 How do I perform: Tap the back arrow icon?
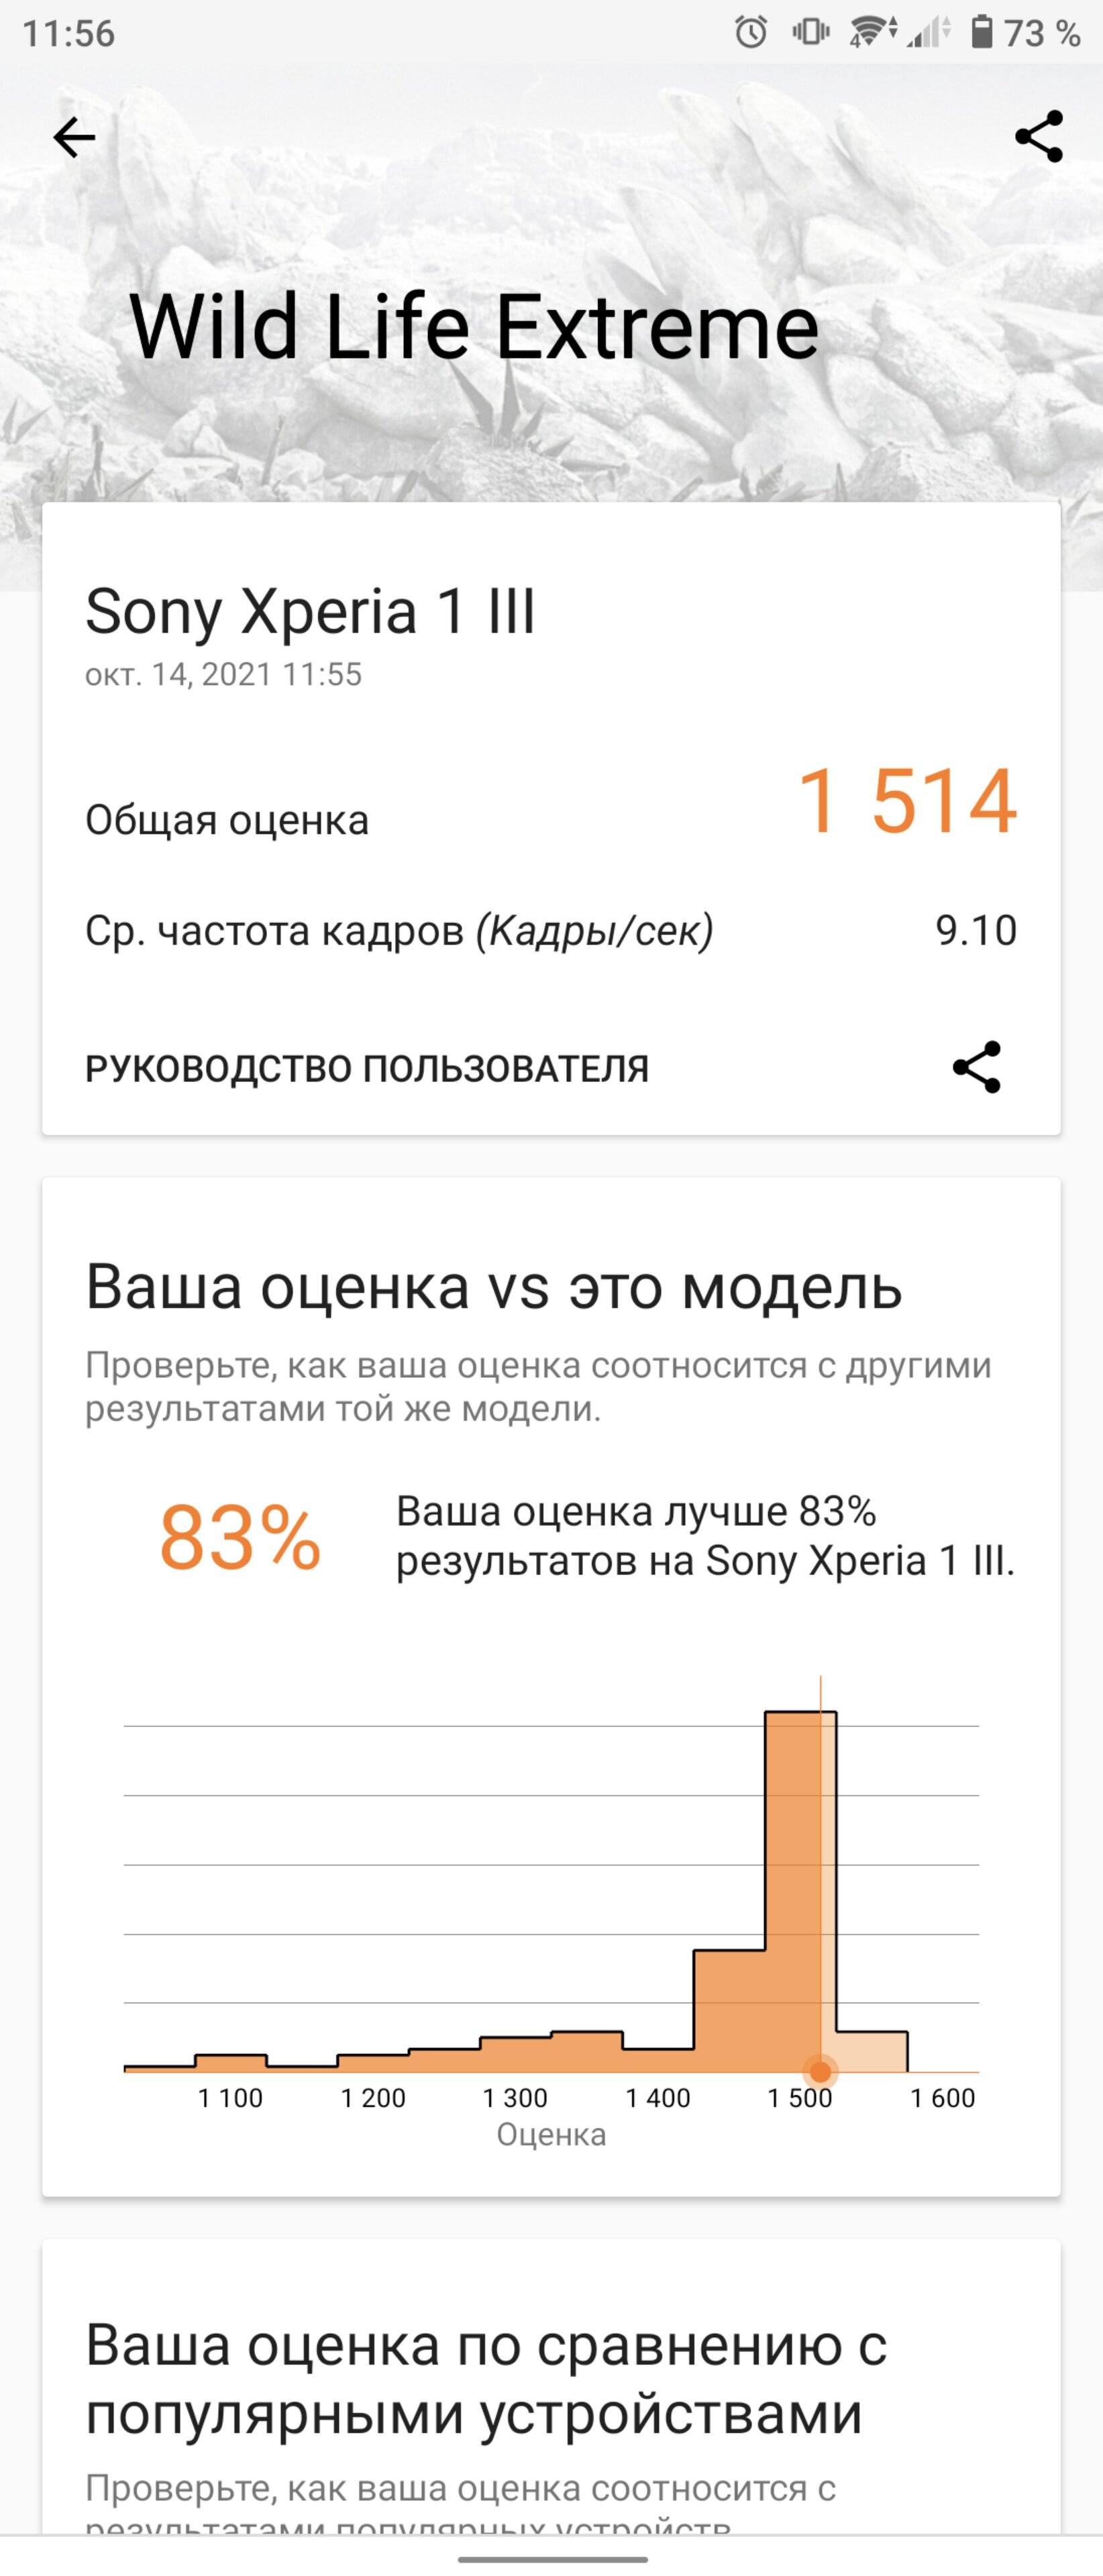(x=74, y=137)
